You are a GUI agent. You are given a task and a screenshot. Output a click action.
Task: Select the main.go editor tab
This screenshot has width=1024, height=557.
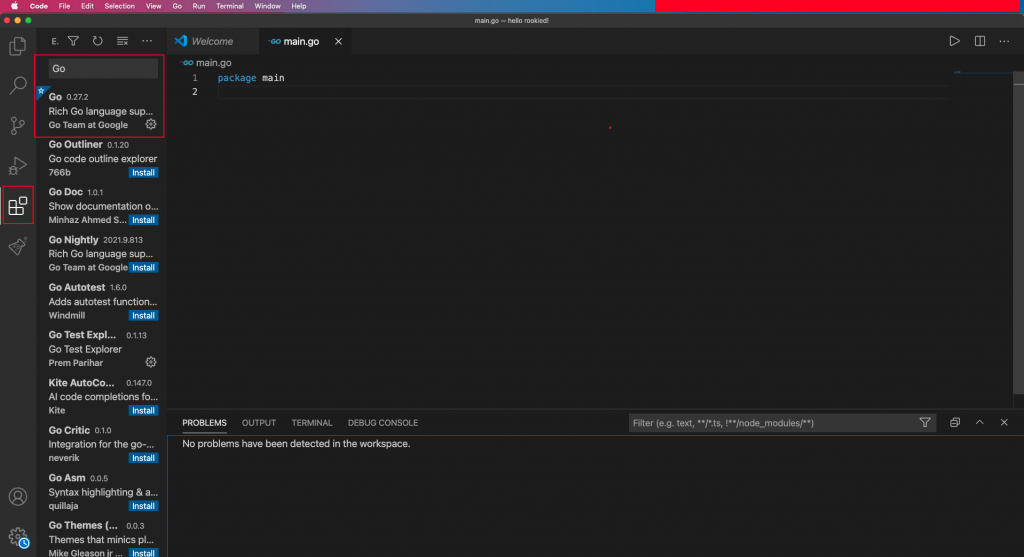point(301,41)
